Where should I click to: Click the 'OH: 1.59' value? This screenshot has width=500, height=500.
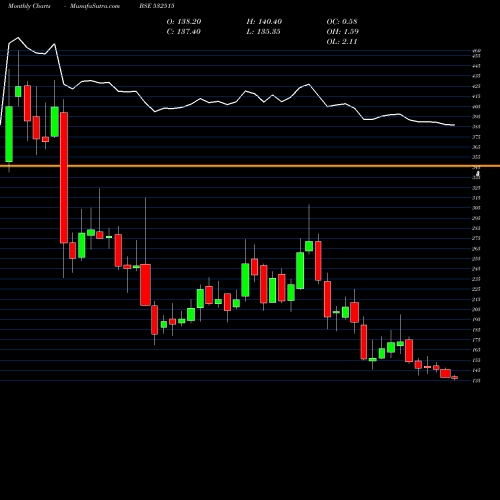[342, 32]
